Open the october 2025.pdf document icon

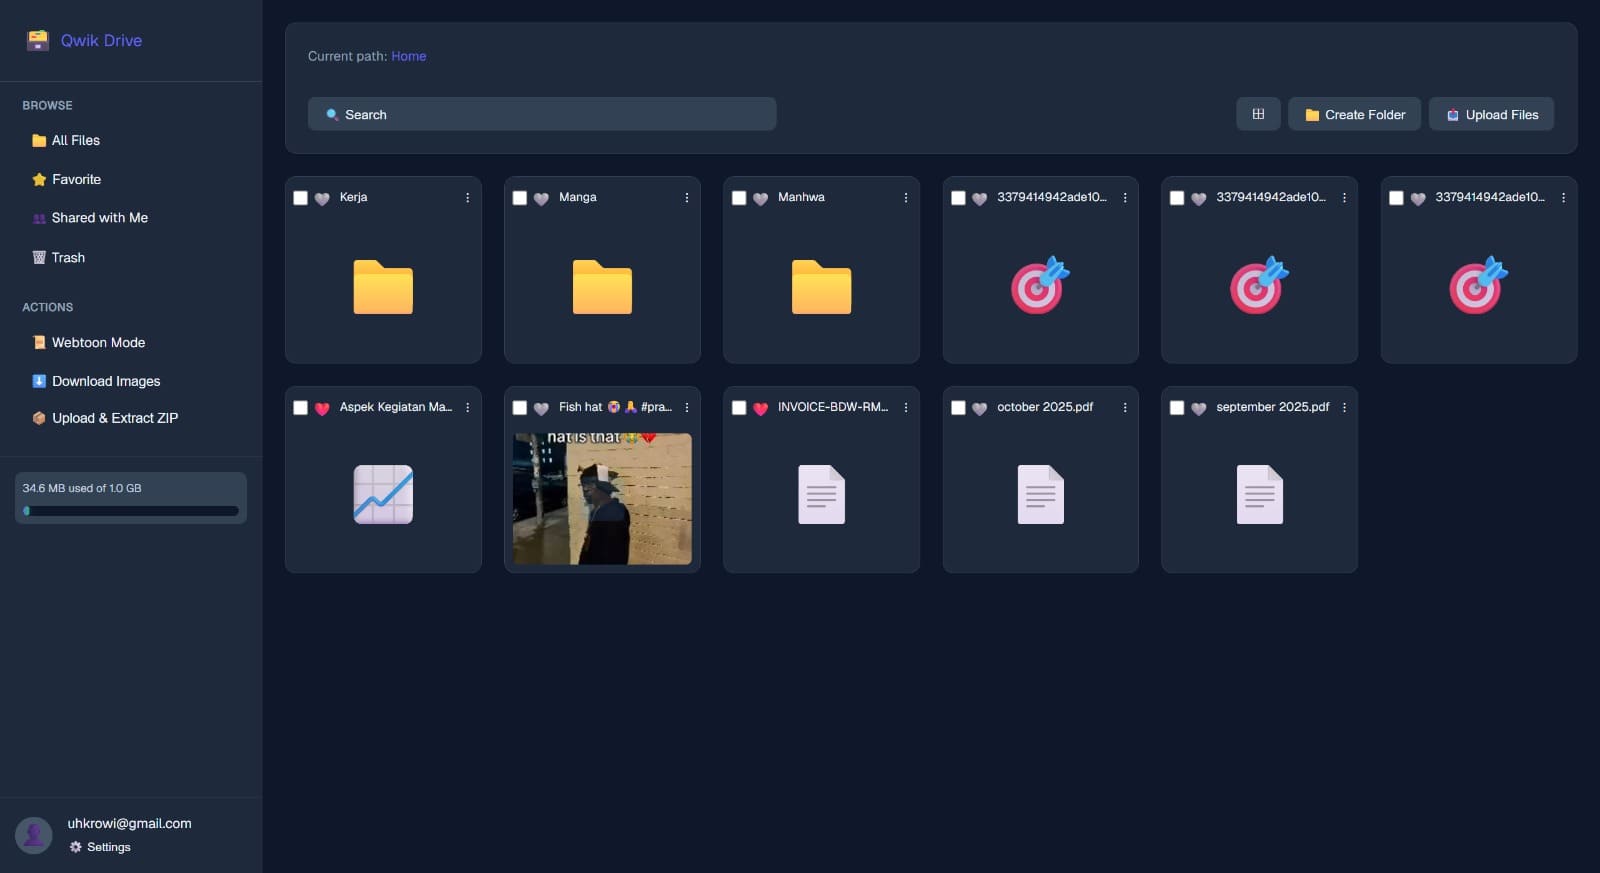click(1040, 494)
